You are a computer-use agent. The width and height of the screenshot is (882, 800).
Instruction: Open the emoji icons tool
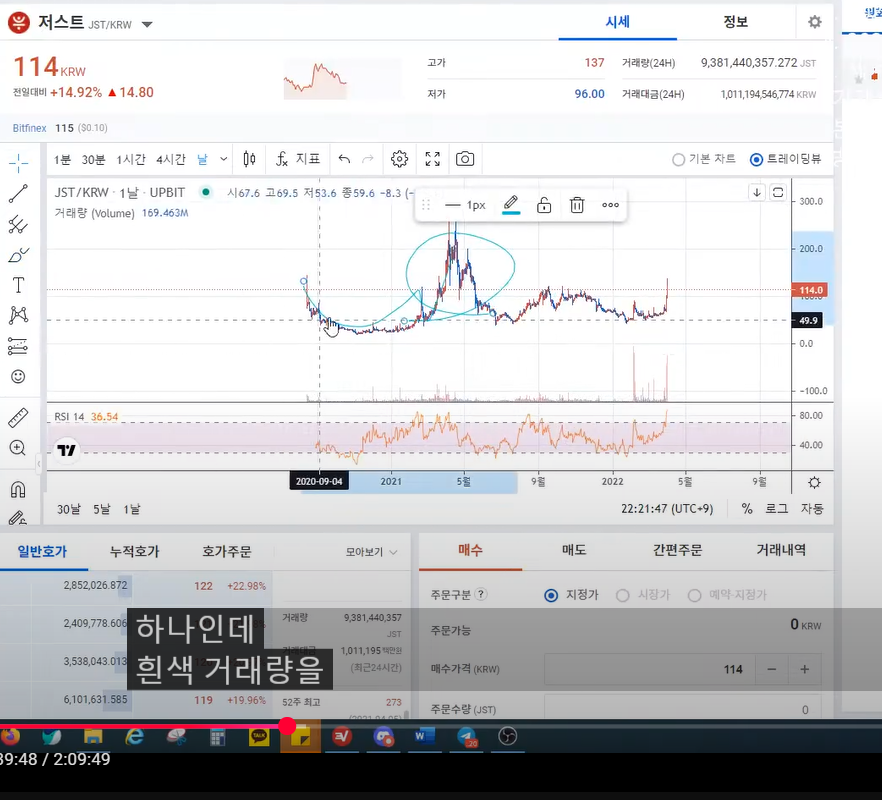[18, 376]
